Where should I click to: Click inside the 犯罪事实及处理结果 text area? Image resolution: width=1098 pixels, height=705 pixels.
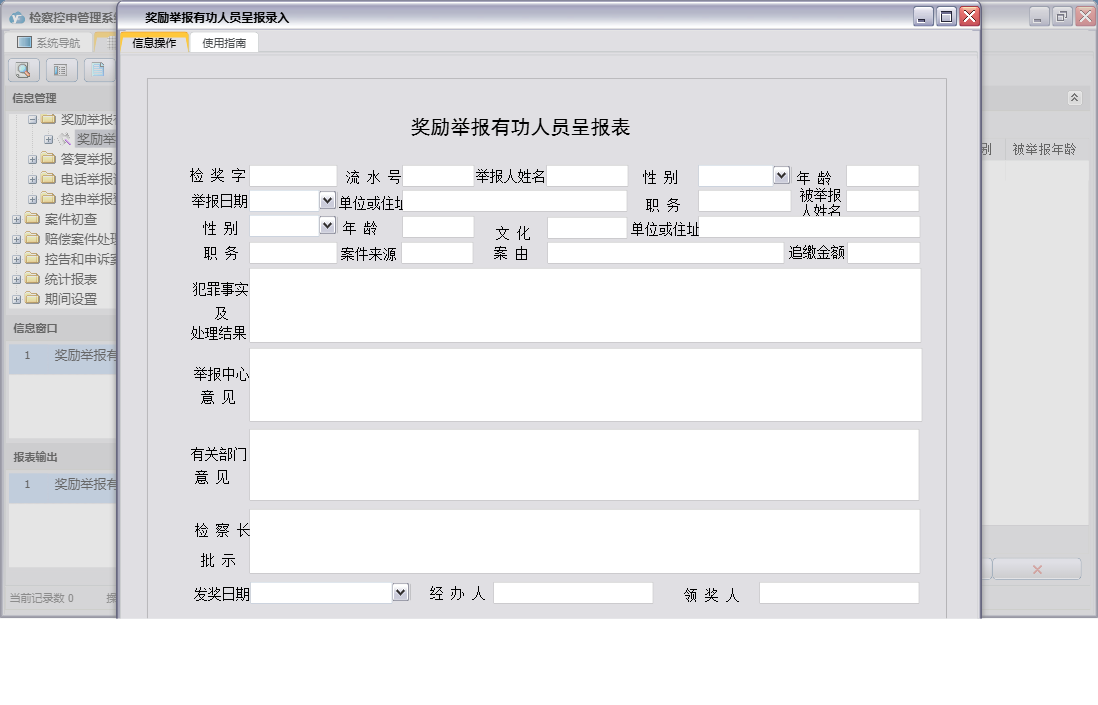pos(585,305)
